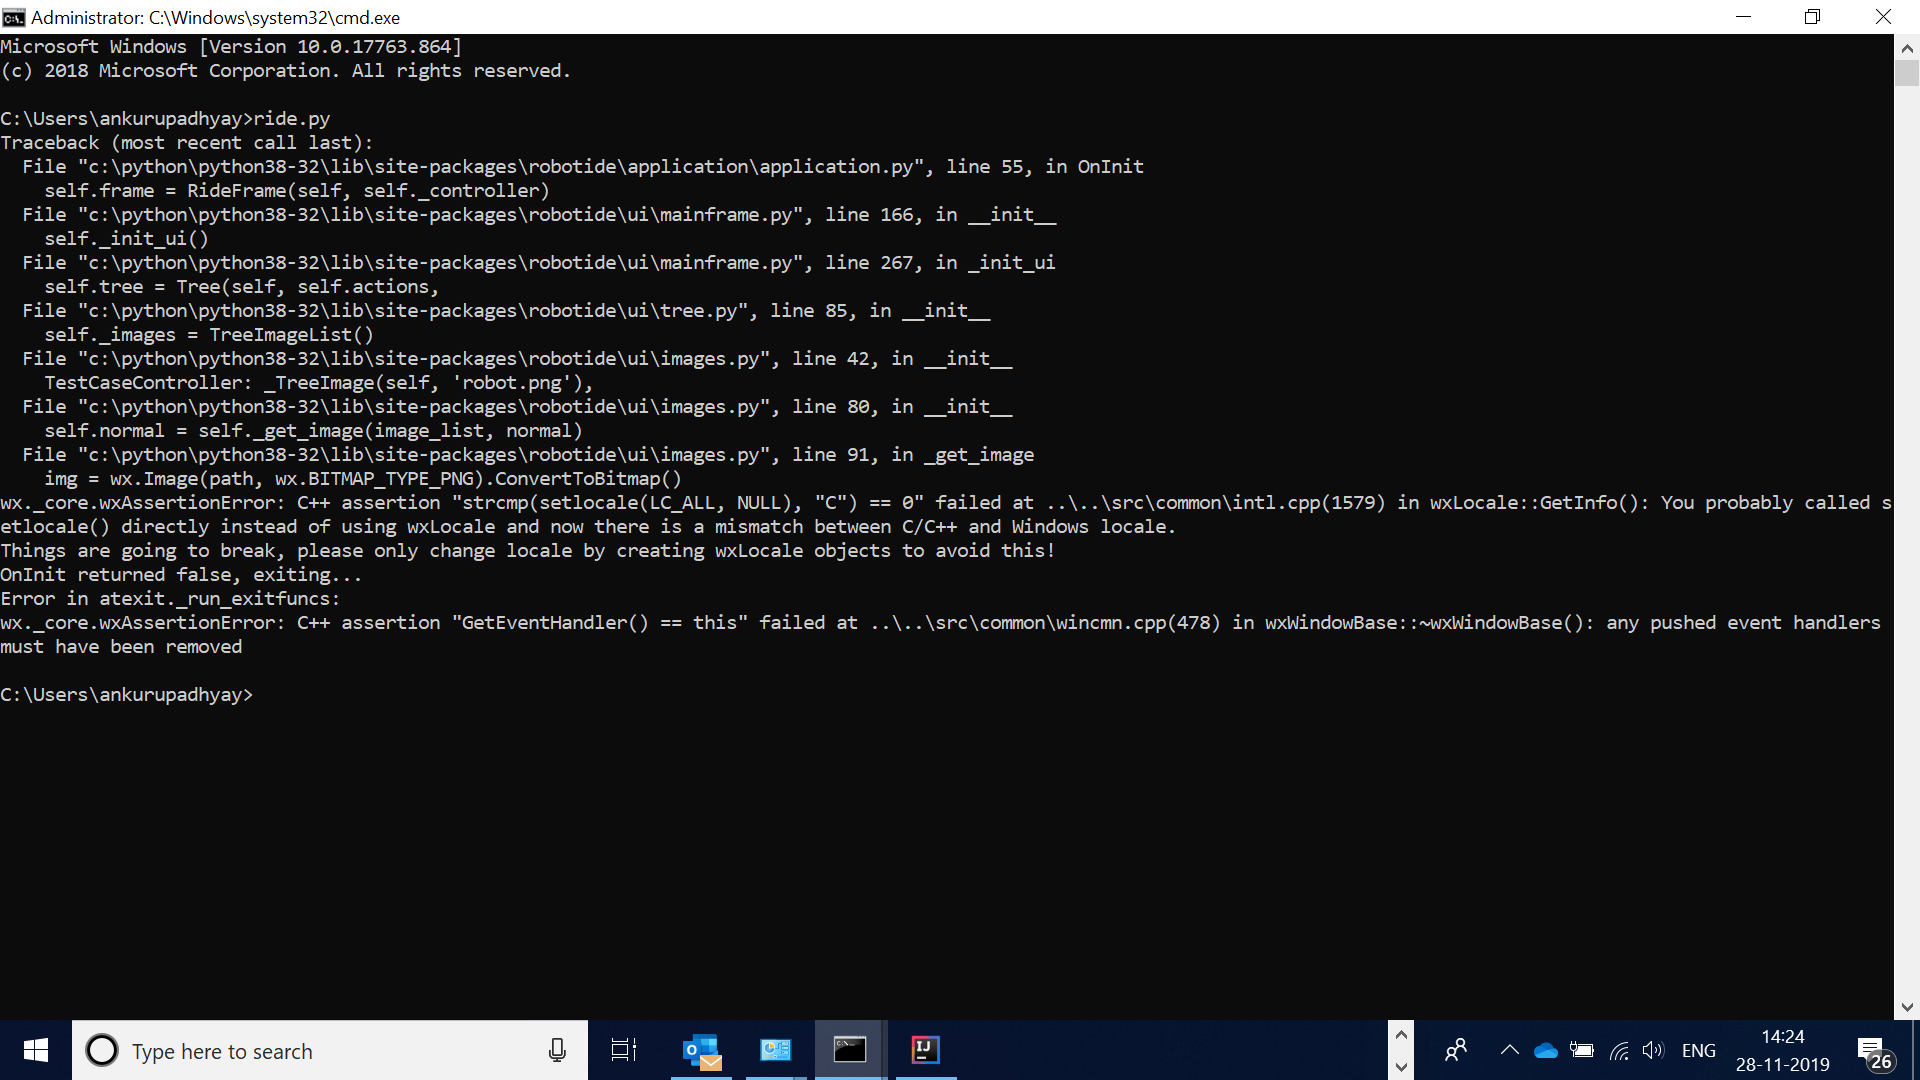This screenshot has height=1080, width=1920.
Task: Launch Cortana search circle
Action: coord(101,1050)
